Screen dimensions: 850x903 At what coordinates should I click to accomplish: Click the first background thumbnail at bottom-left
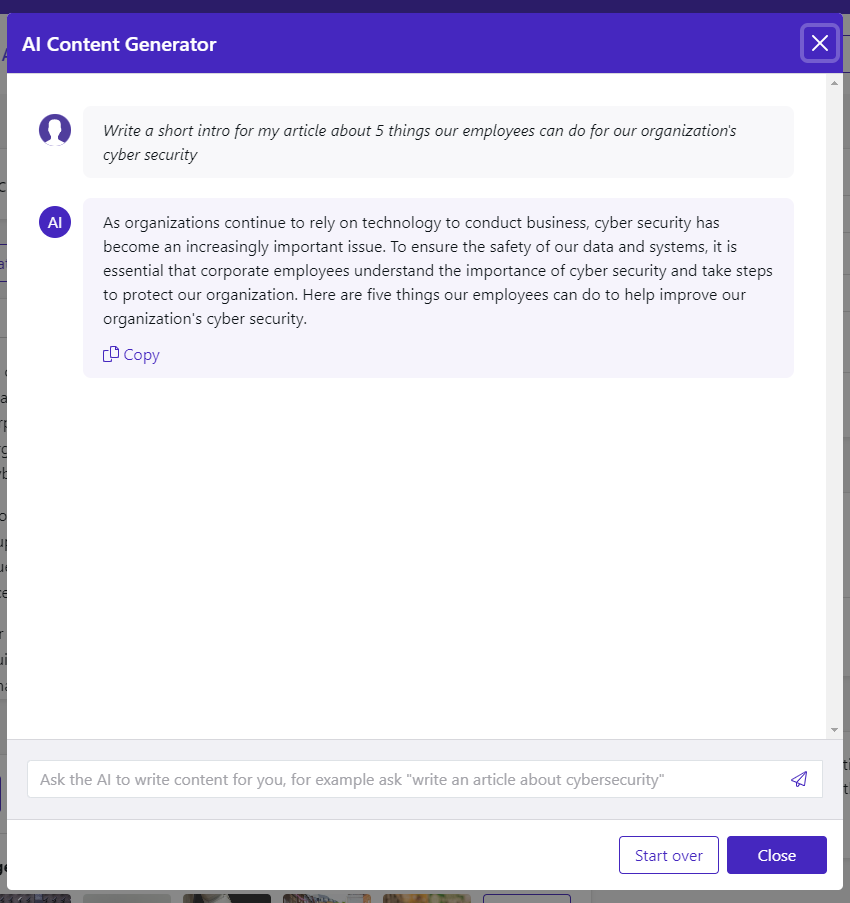[40, 898]
